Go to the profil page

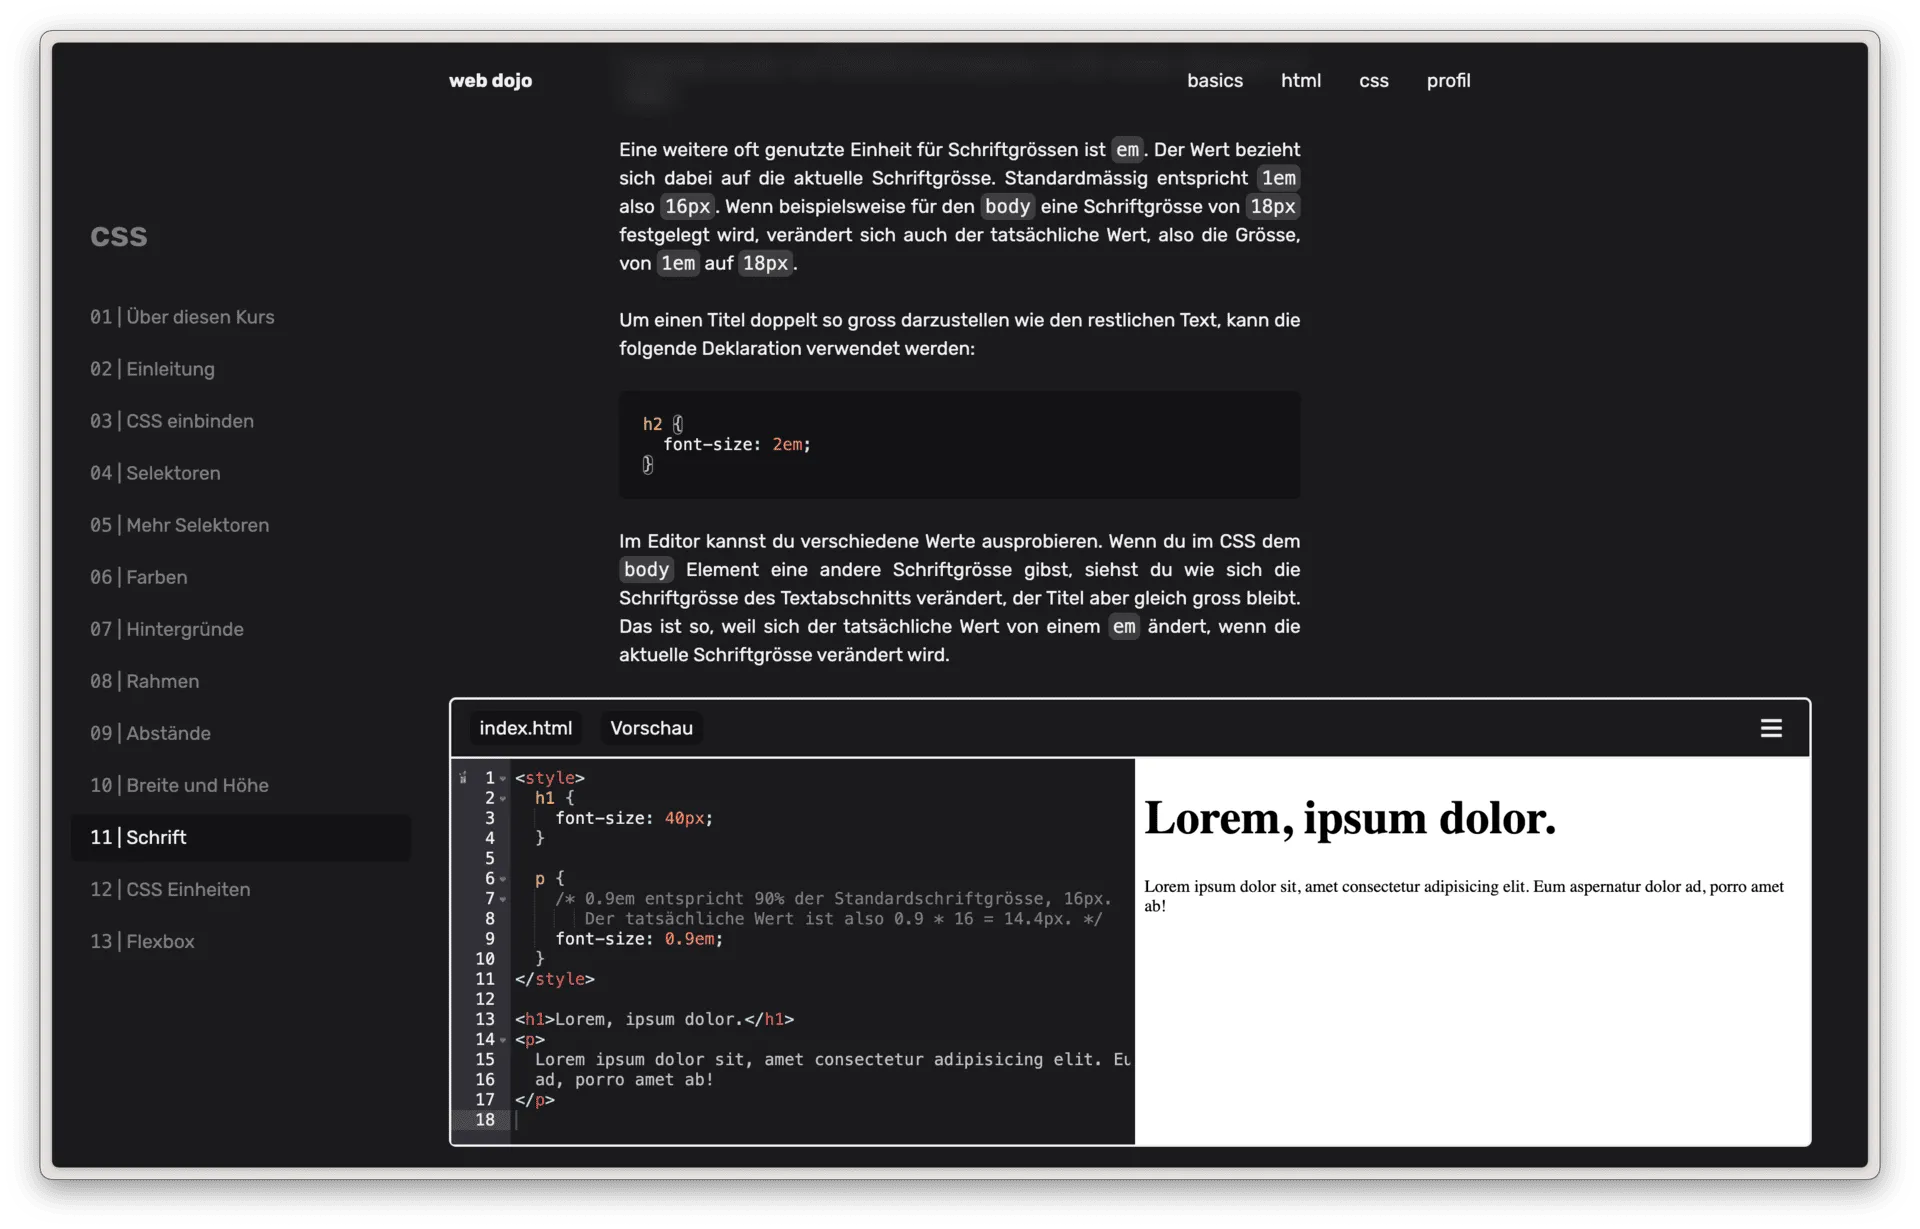click(x=1449, y=81)
